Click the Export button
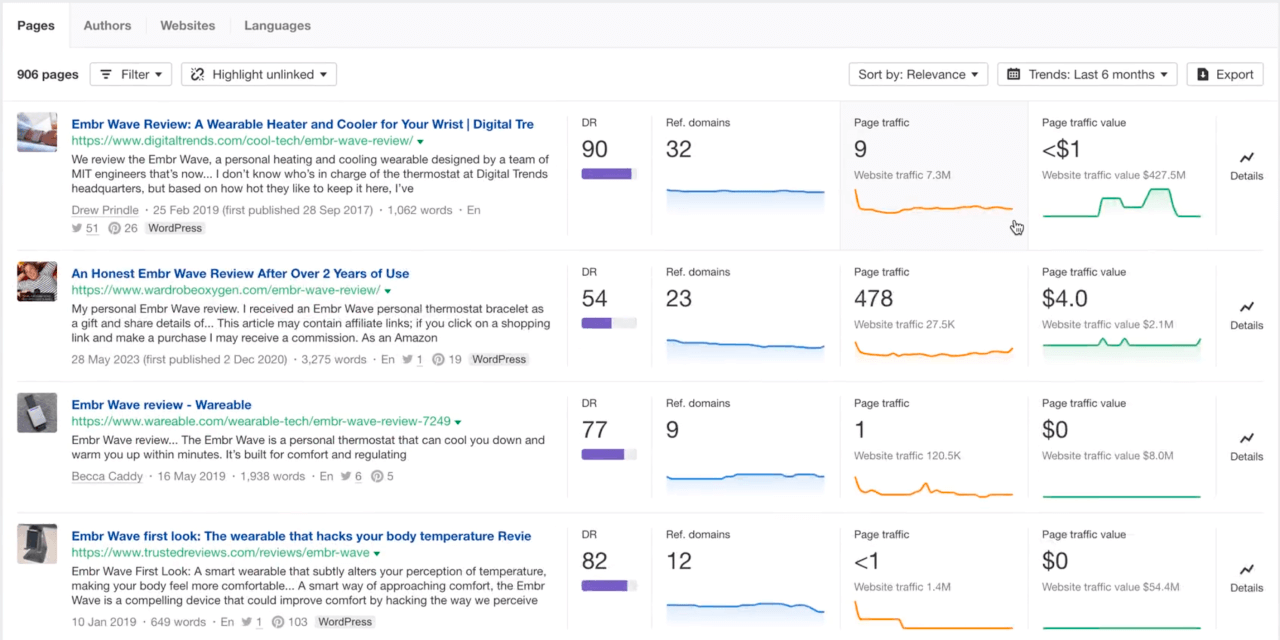This screenshot has width=1280, height=640. pyautogui.click(x=1225, y=74)
